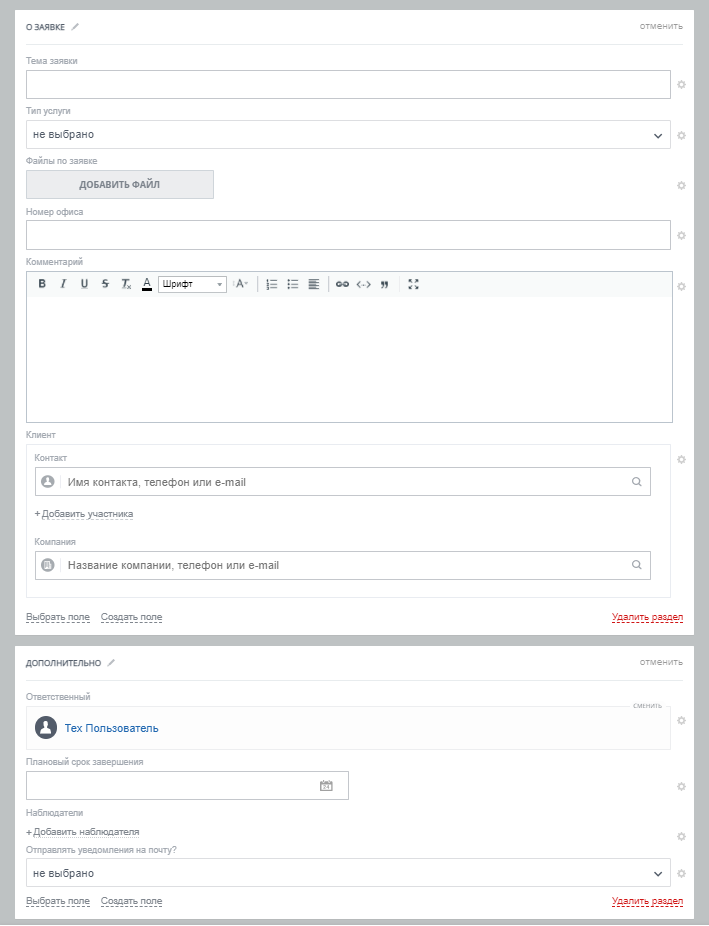This screenshot has height=926, width=709.
Task: Open the font size dropdown
Action: pos(241,284)
